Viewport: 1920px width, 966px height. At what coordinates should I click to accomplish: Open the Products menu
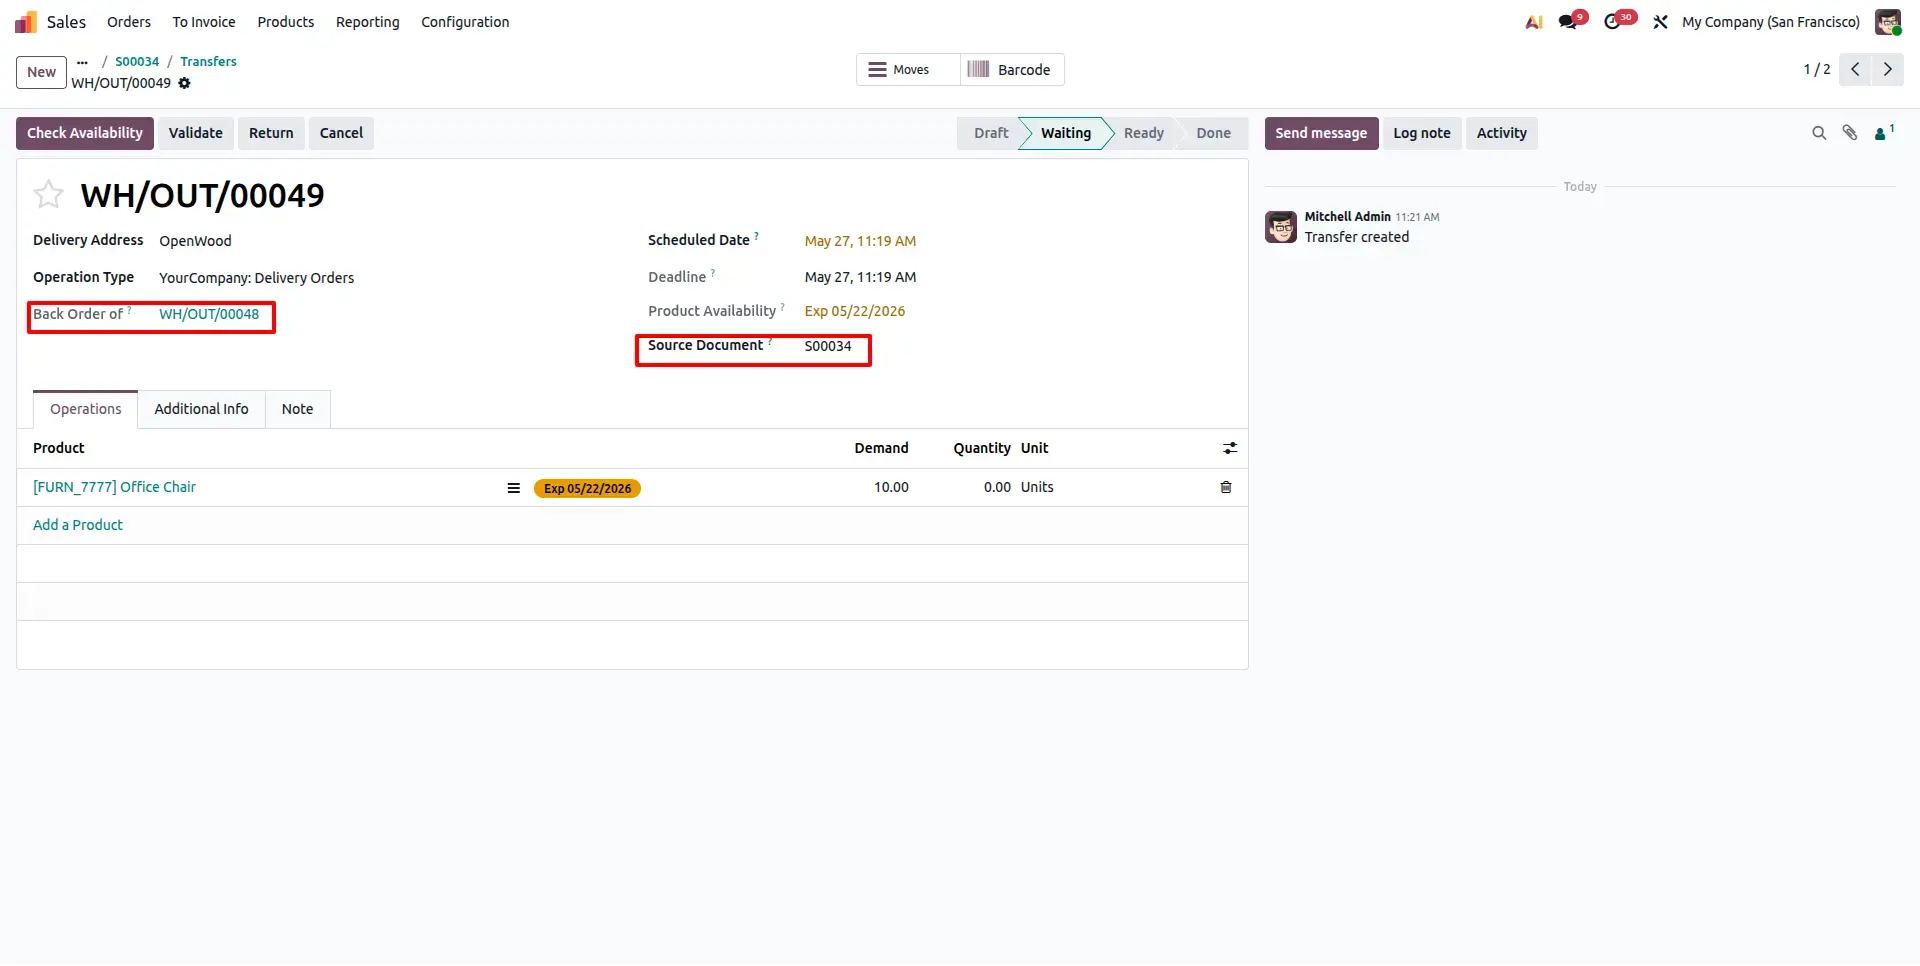coord(286,22)
